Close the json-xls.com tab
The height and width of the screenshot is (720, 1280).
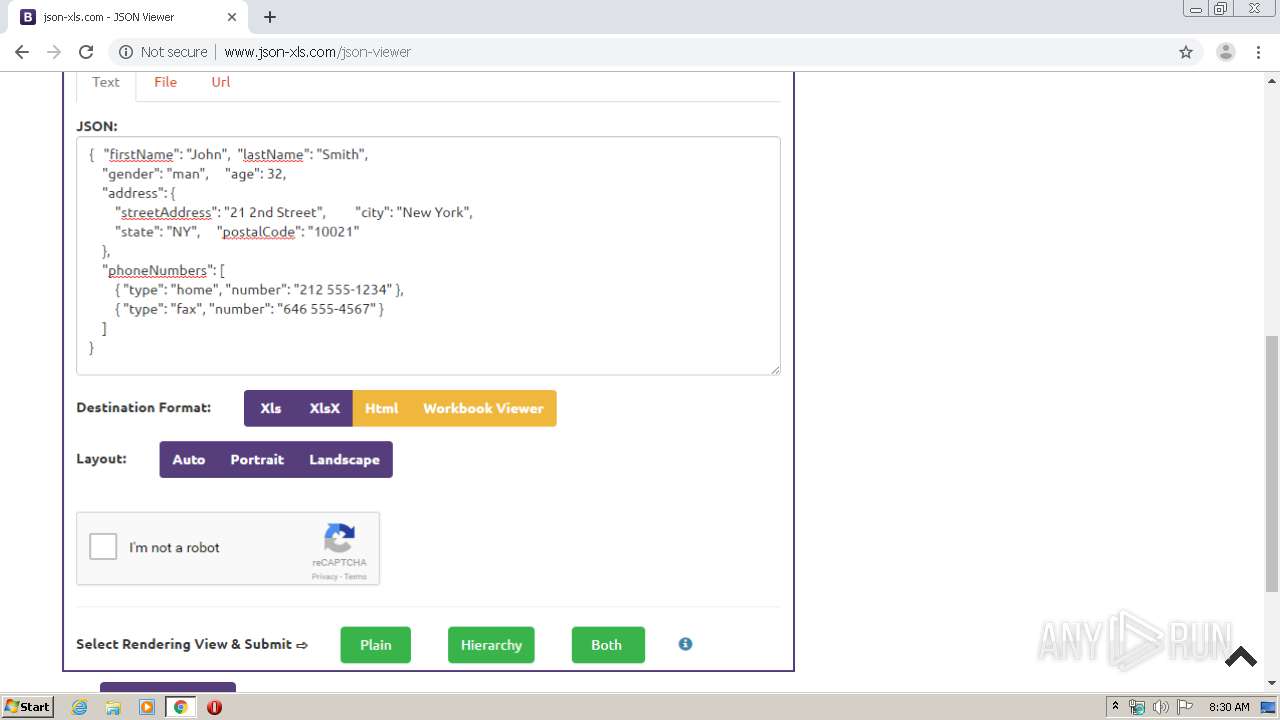[x=232, y=17]
